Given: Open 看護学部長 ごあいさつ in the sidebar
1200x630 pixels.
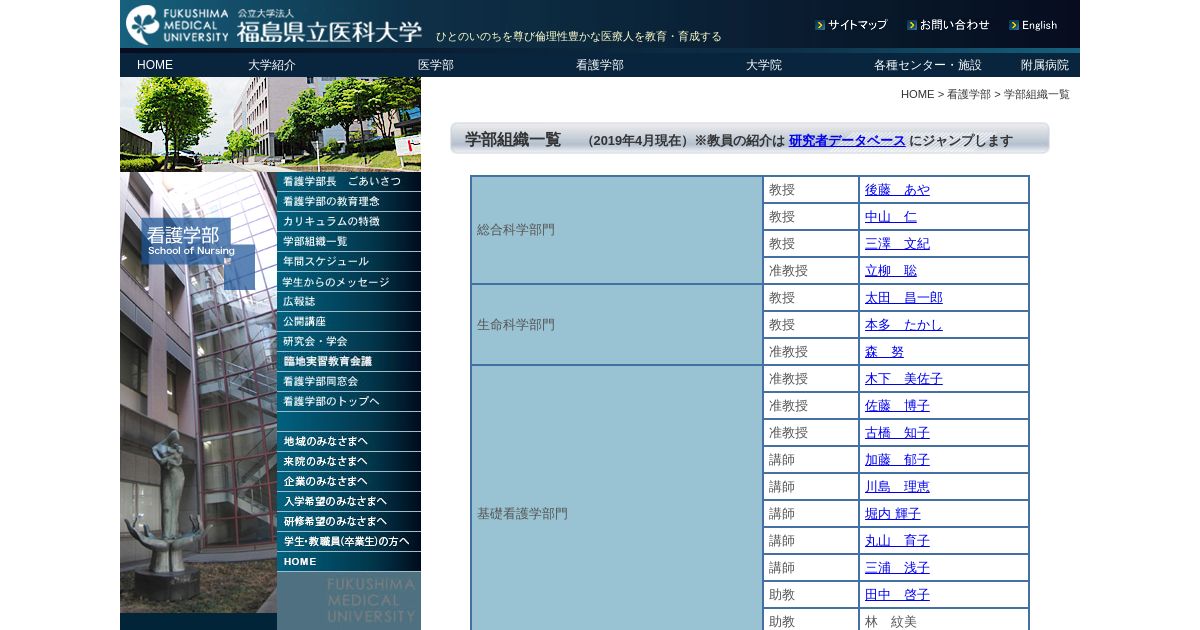Looking at the screenshot, I should pyautogui.click(x=349, y=182).
